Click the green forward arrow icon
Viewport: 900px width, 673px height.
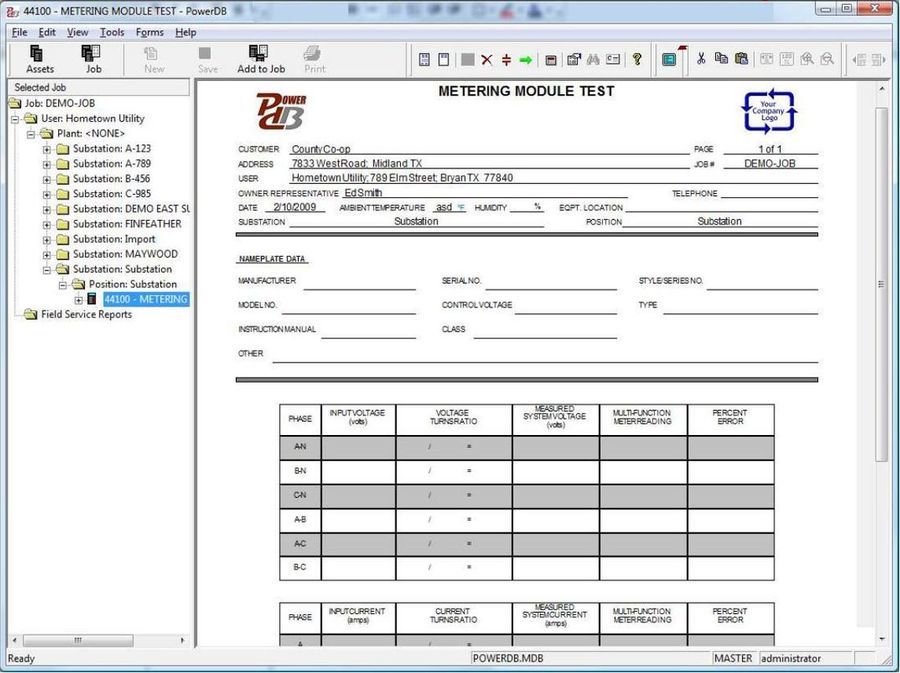(x=524, y=60)
